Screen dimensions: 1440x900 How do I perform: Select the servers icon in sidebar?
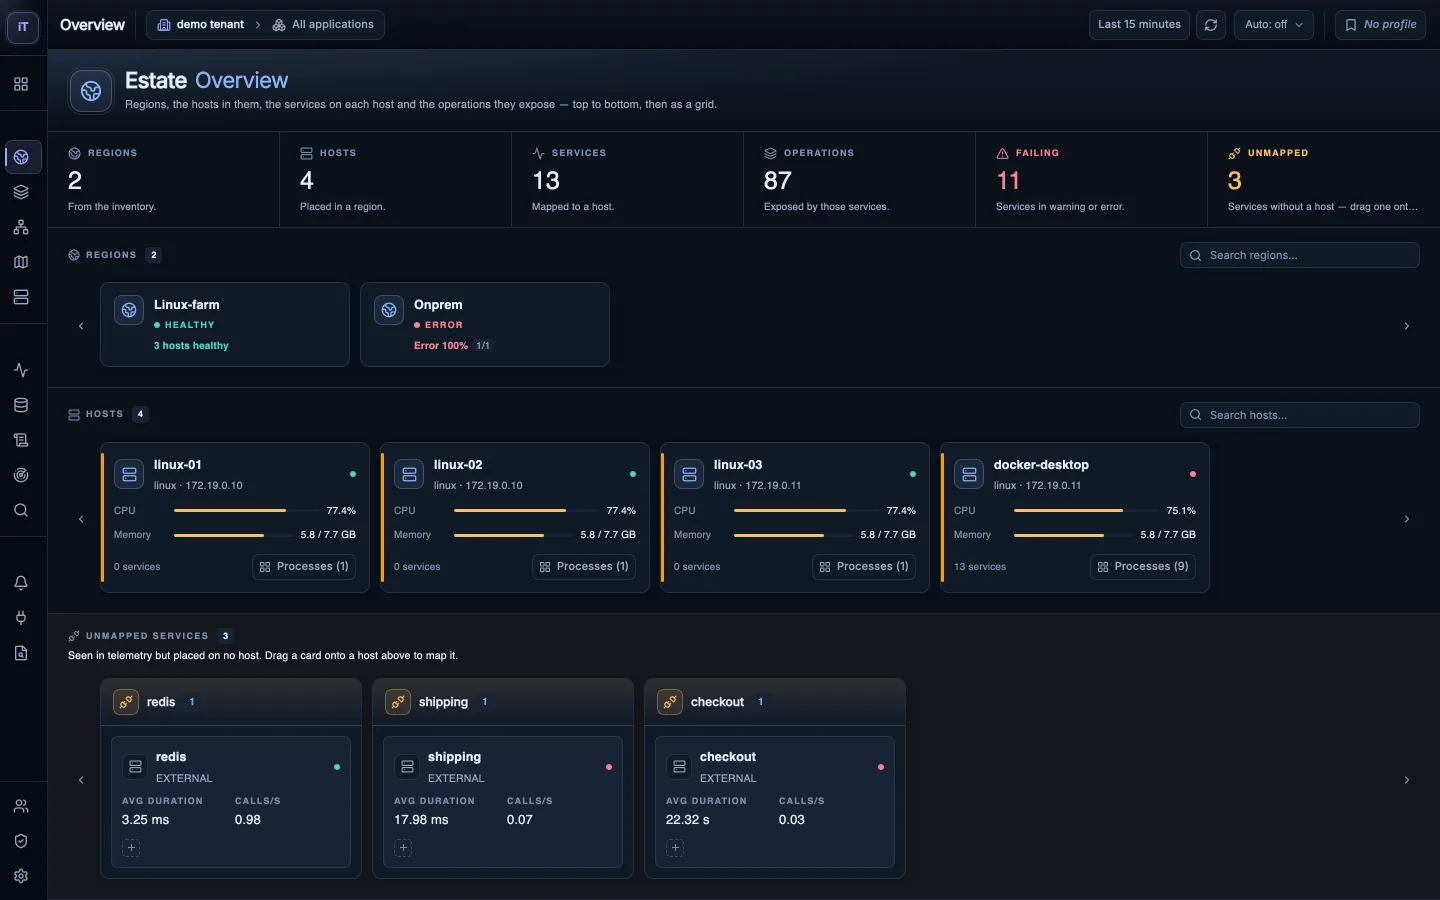click(21, 297)
